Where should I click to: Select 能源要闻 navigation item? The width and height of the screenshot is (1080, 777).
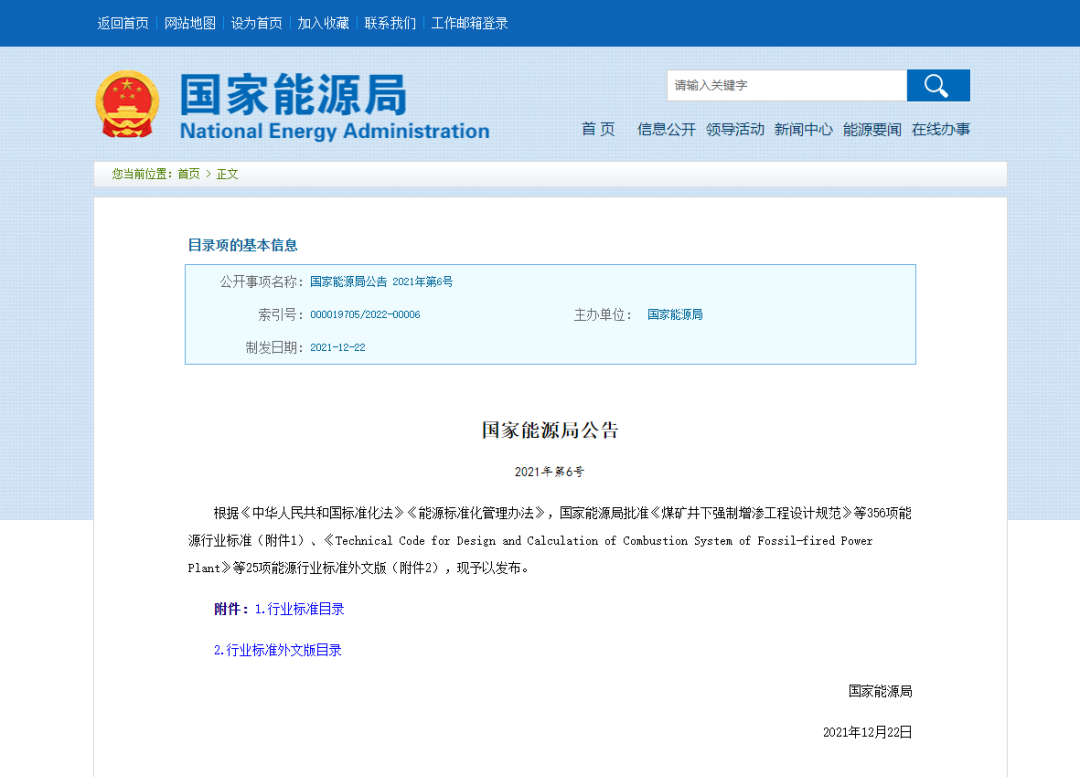pyautogui.click(x=872, y=129)
